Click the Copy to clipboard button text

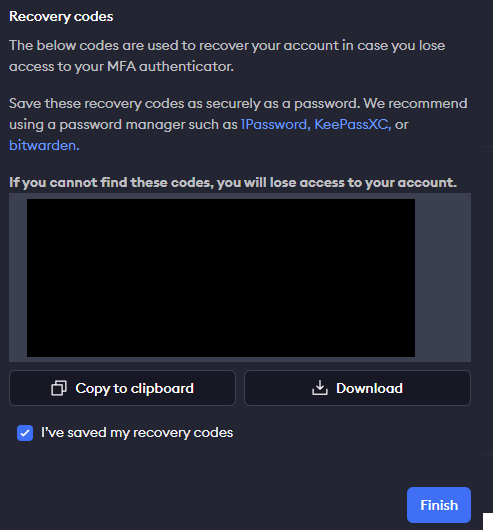point(134,388)
